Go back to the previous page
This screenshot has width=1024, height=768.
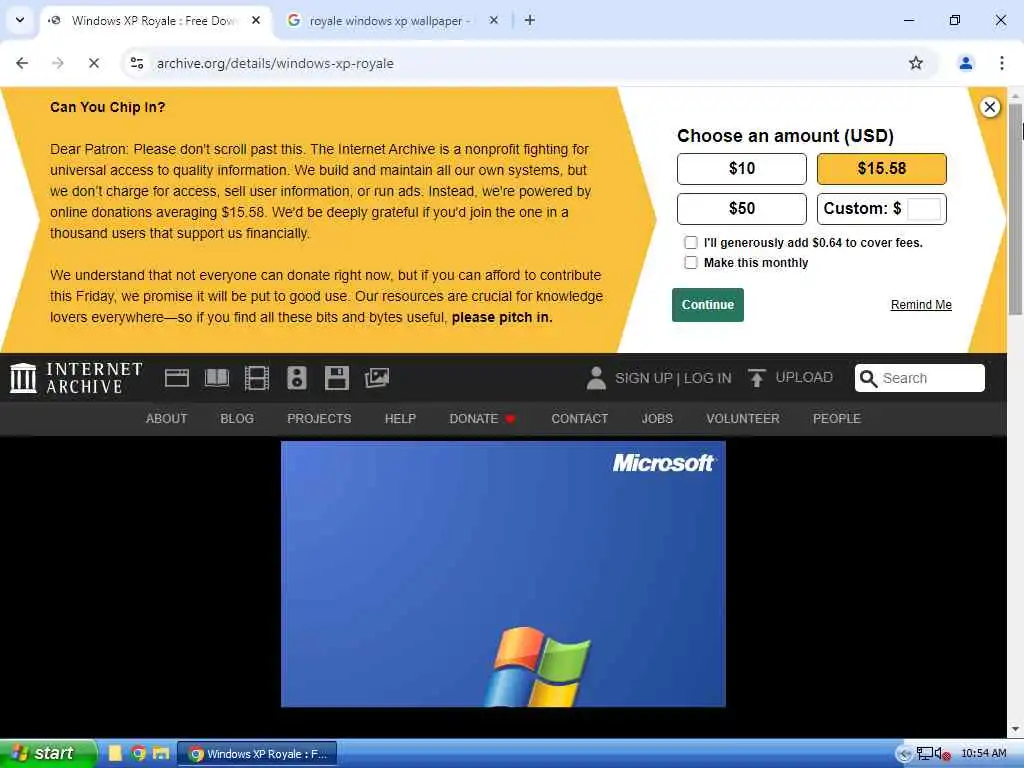click(x=22, y=63)
